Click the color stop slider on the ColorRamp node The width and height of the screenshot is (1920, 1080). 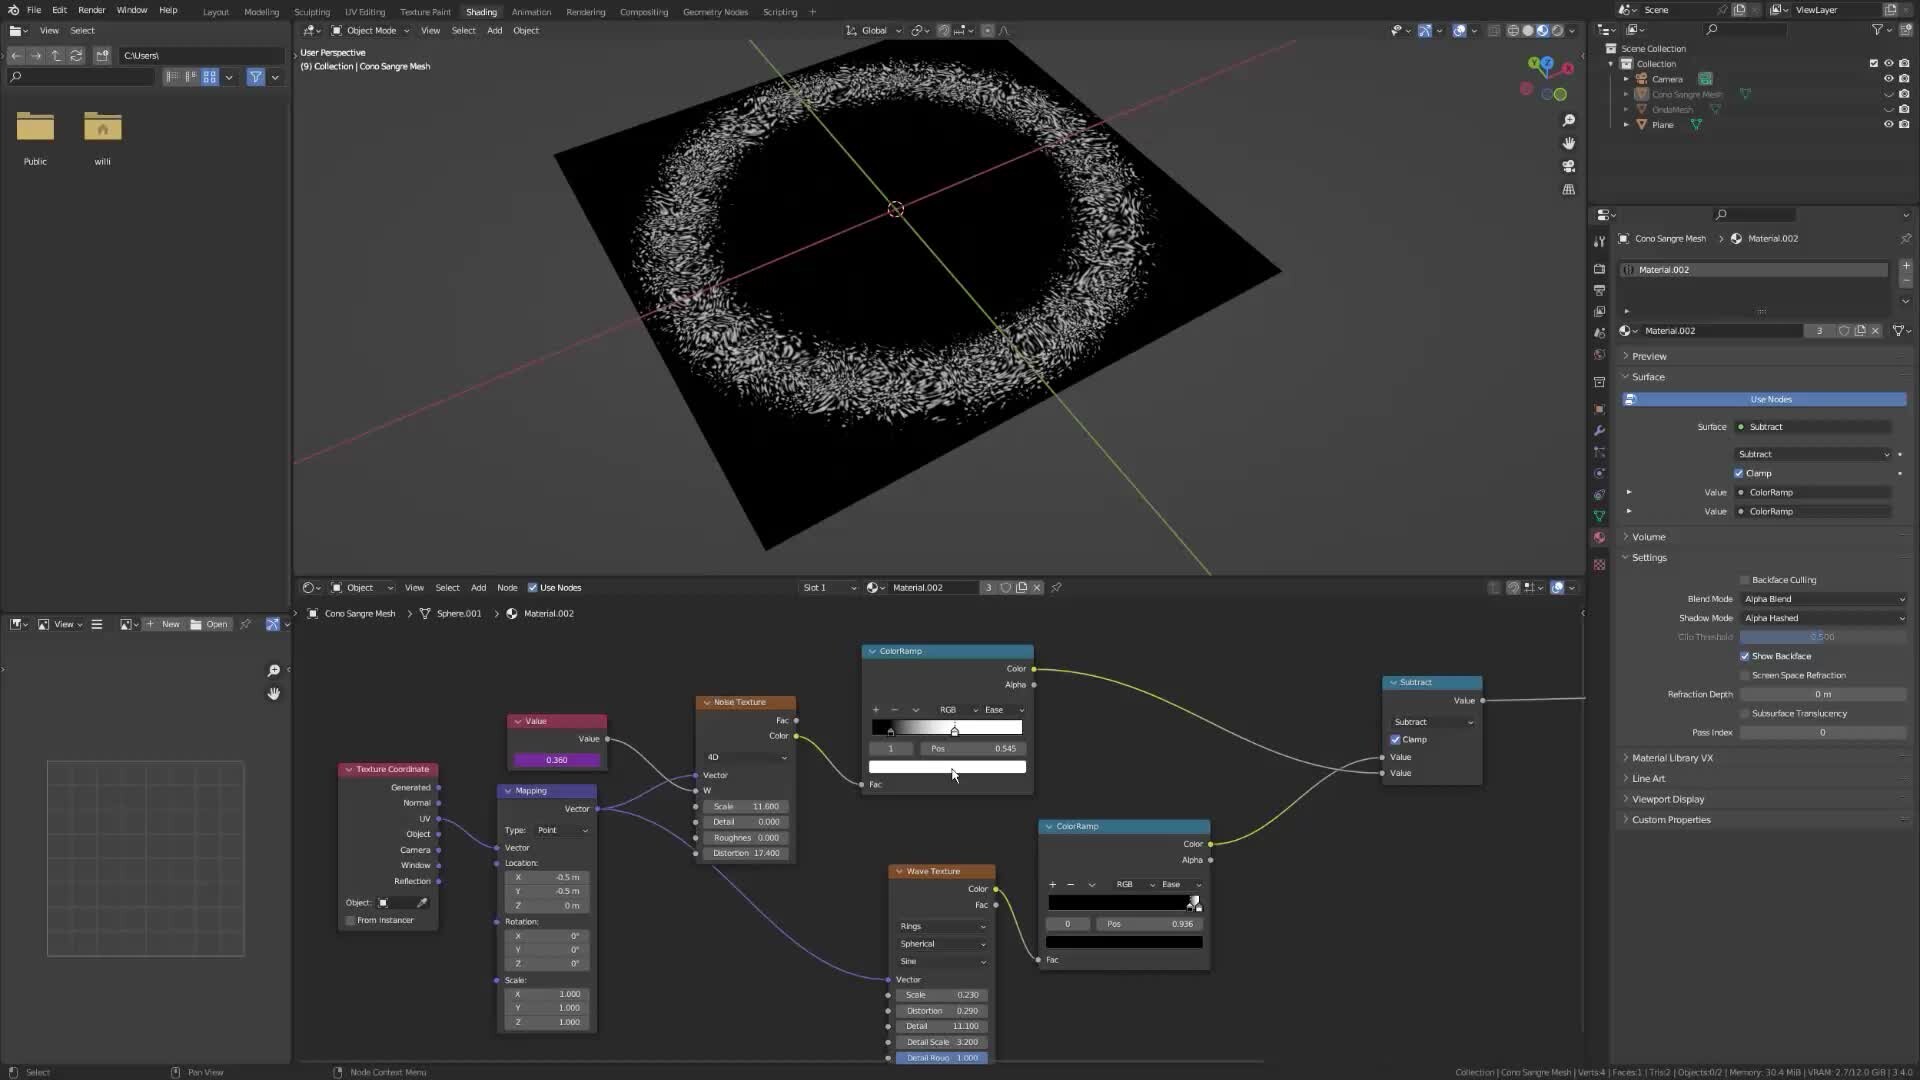[x=953, y=729]
